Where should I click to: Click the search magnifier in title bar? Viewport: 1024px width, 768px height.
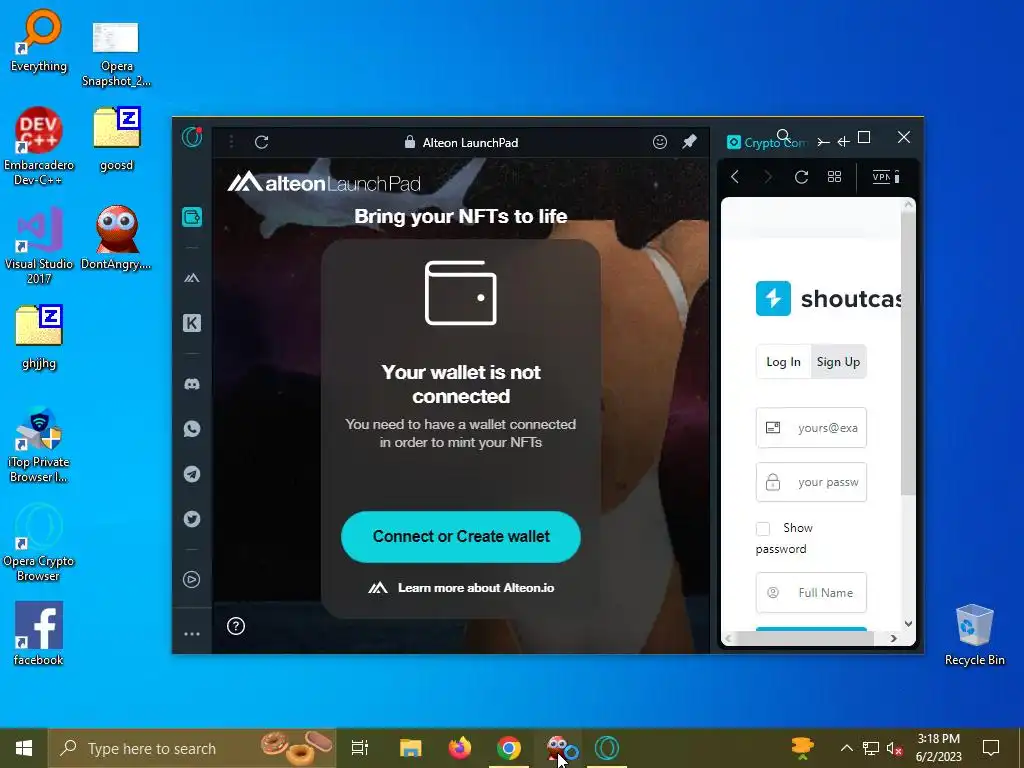[784, 135]
